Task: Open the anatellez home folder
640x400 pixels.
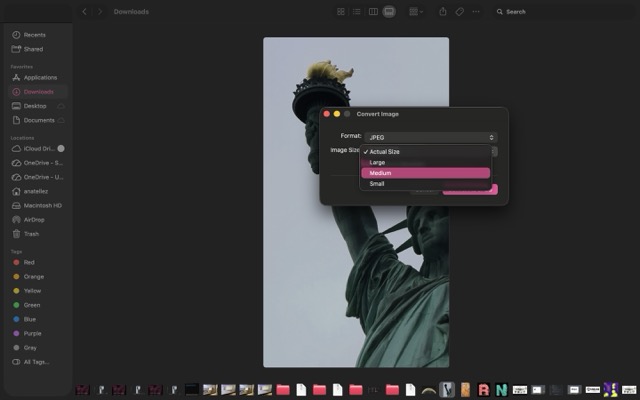Action: [x=38, y=191]
